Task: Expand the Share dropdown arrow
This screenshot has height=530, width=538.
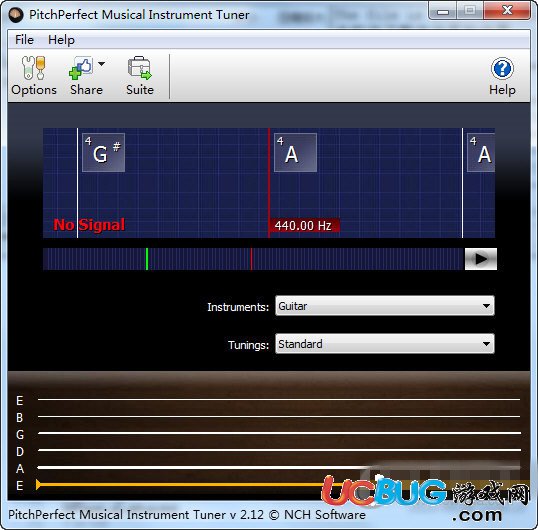Action: [x=101, y=64]
